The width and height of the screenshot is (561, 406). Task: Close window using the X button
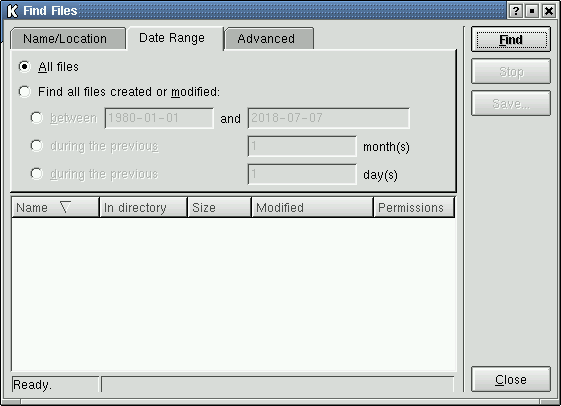[548, 11]
